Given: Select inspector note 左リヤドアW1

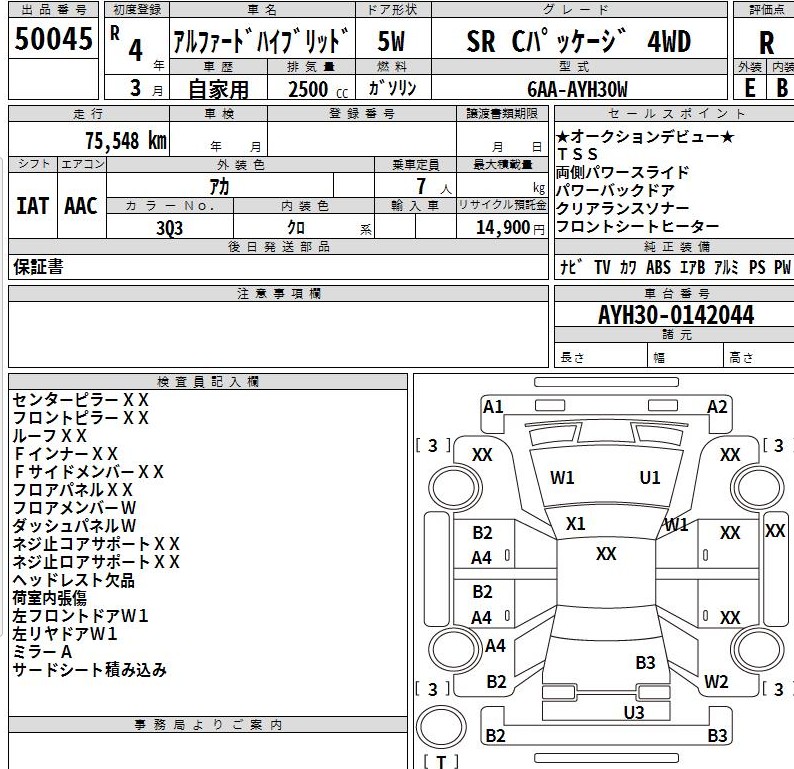Looking at the screenshot, I should click(x=65, y=633).
